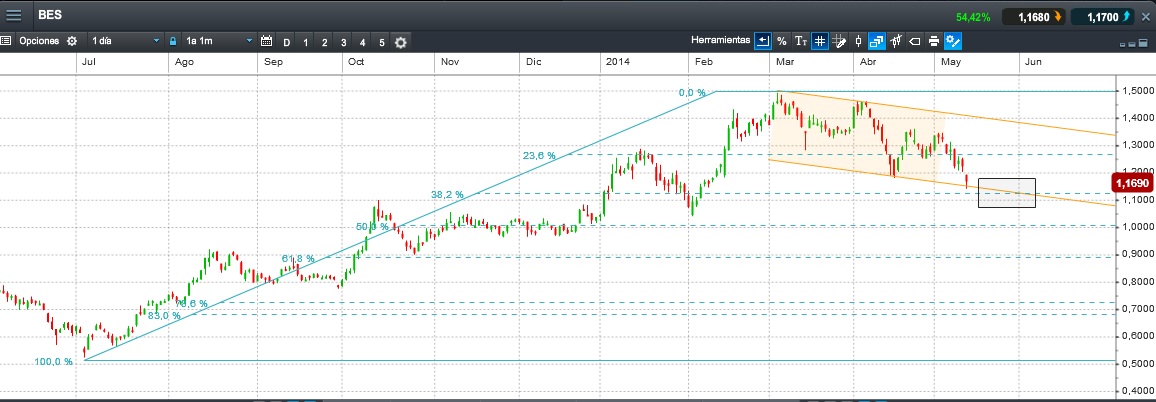
Task: Toggle the chart grid lines button
Action: coord(819,41)
